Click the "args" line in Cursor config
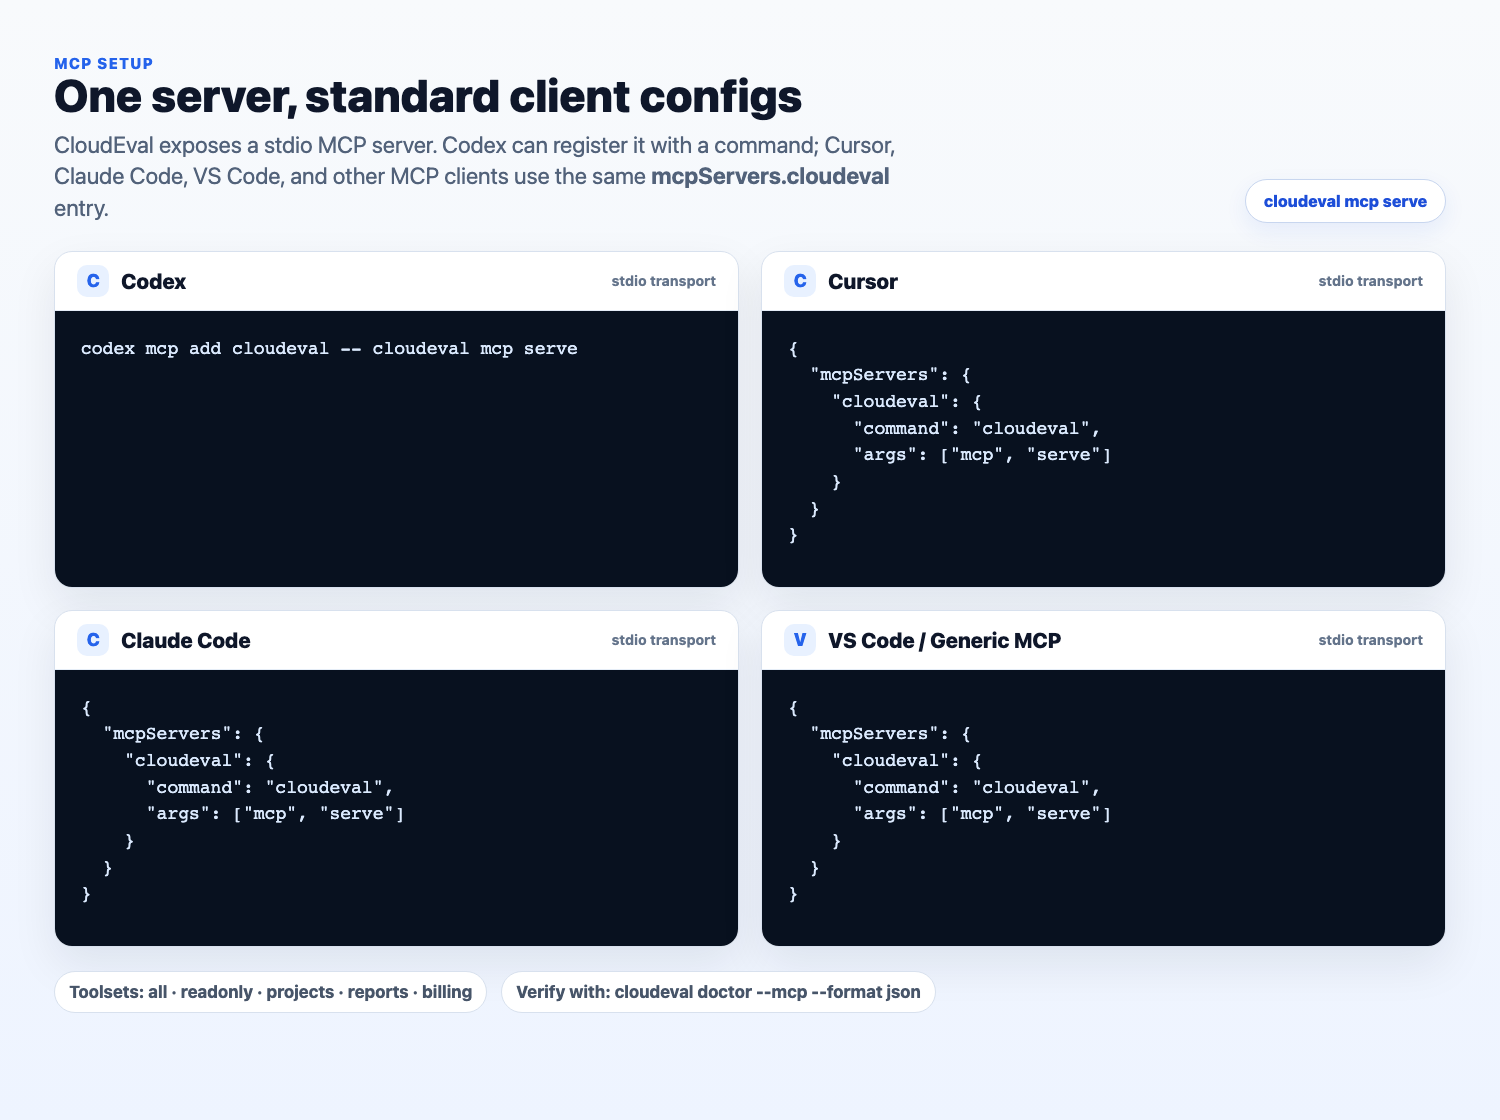This screenshot has height=1120, width=1500. click(982, 455)
